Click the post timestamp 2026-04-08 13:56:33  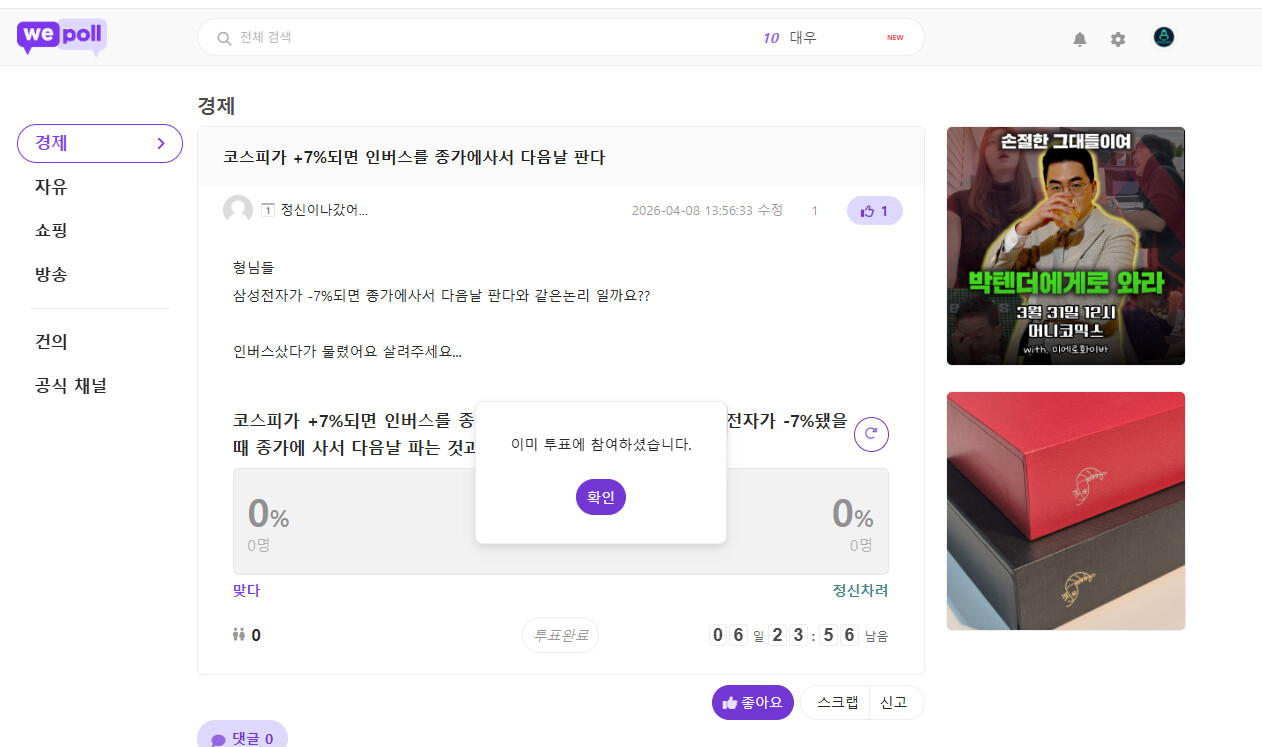(x=692, y=211)
